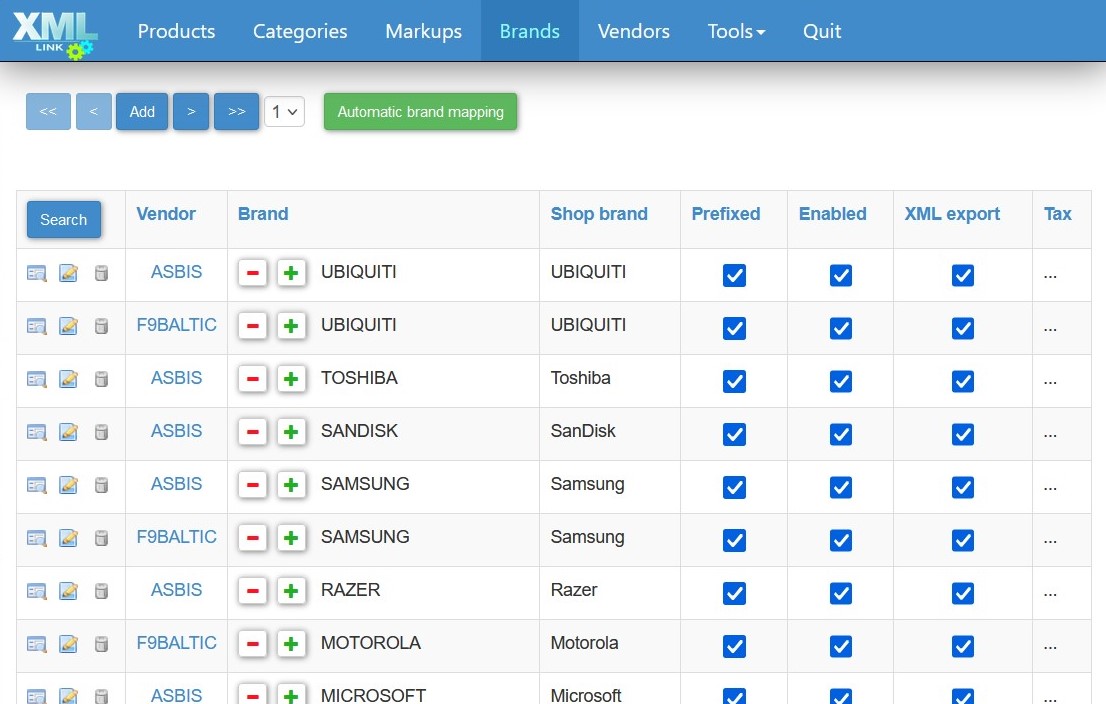
Task: Sort by the Brand column header
Action: pos(263,214)
